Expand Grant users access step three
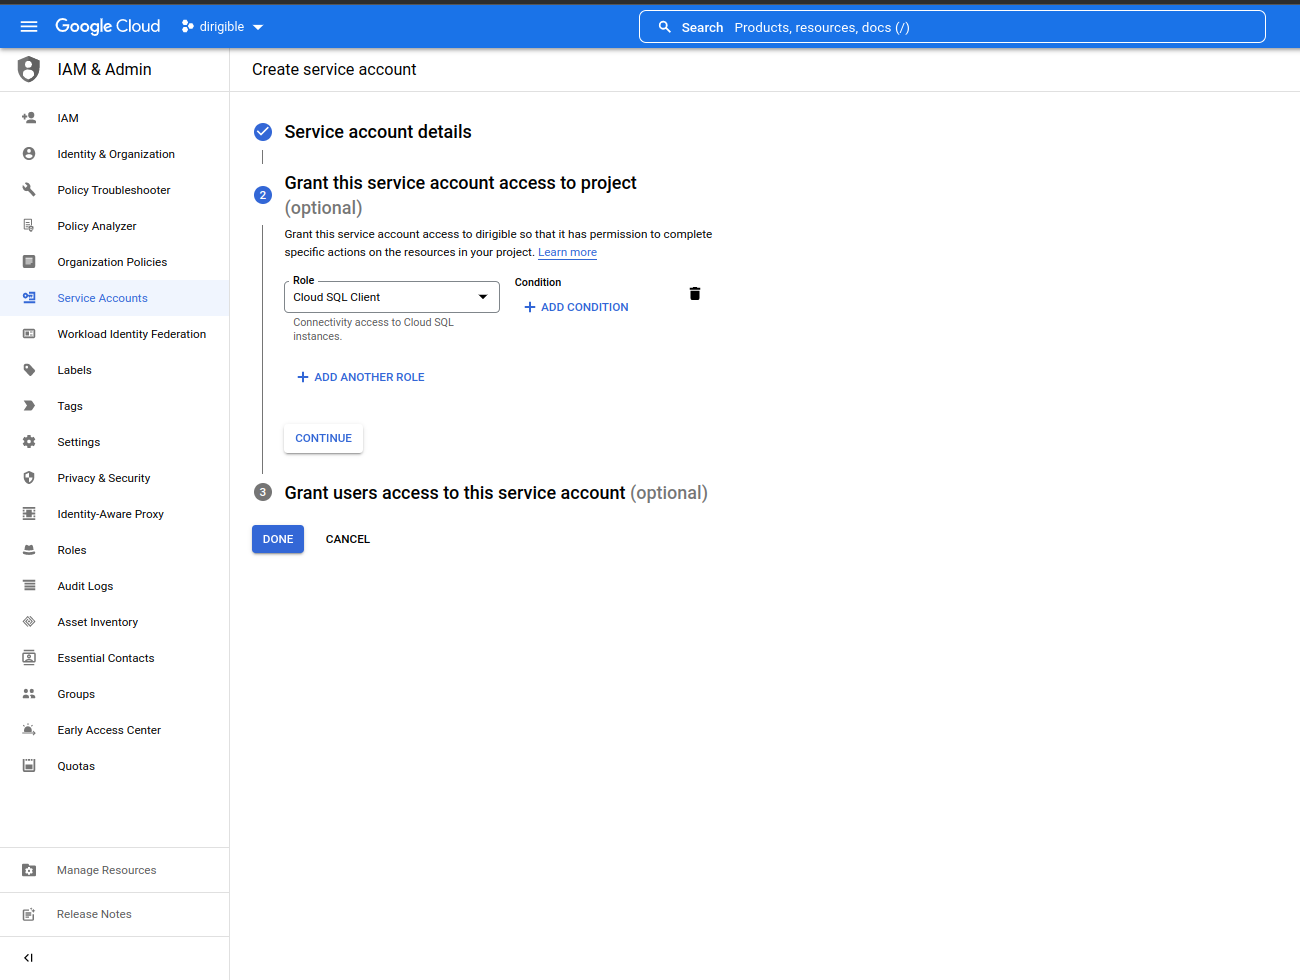 [496, 493]
